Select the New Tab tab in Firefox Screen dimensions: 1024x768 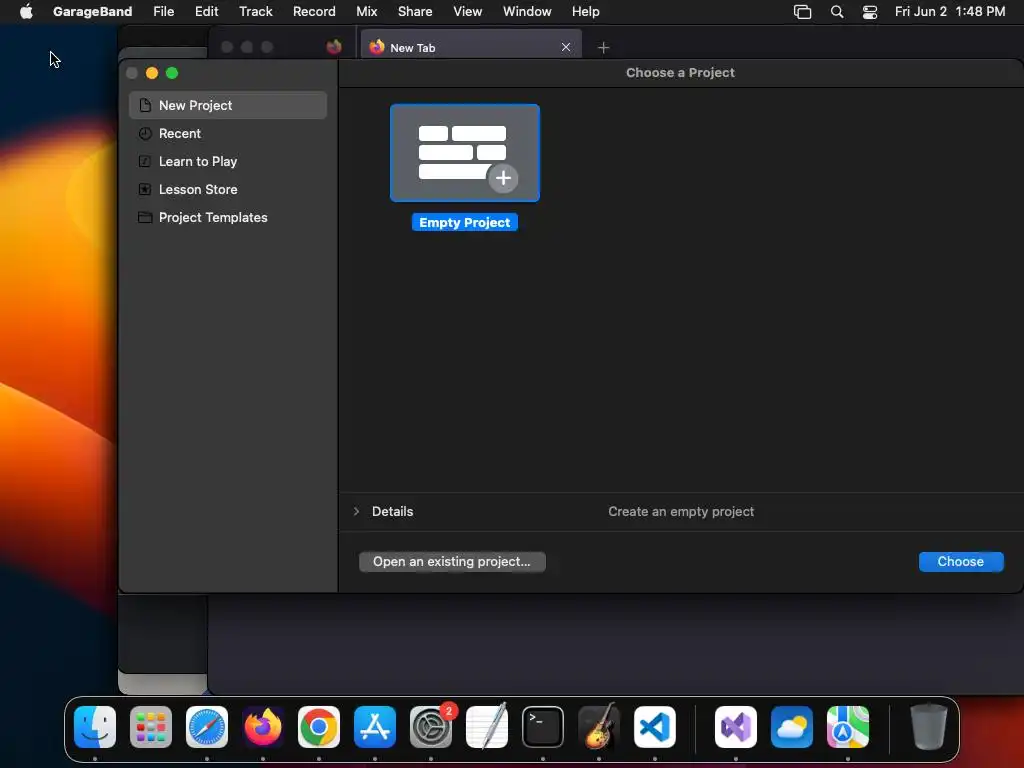click(x=470, y=47)
